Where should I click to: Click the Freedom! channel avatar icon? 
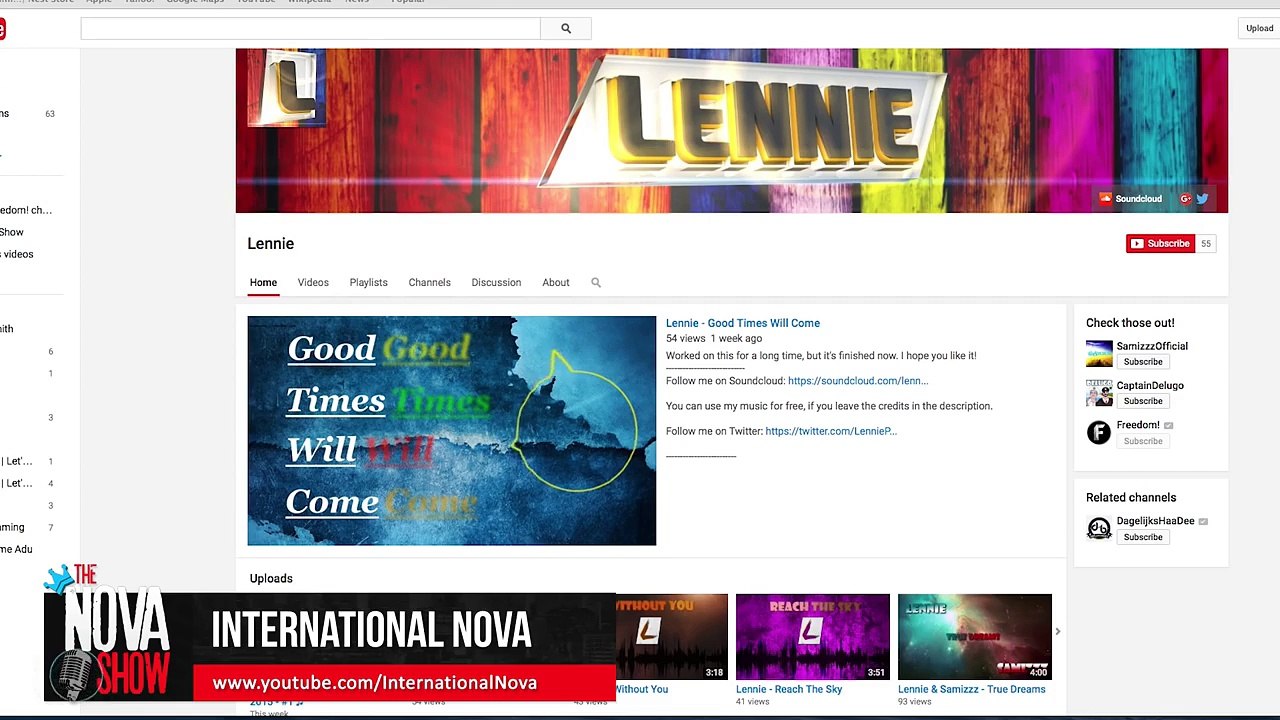(x=1099, y=432)
